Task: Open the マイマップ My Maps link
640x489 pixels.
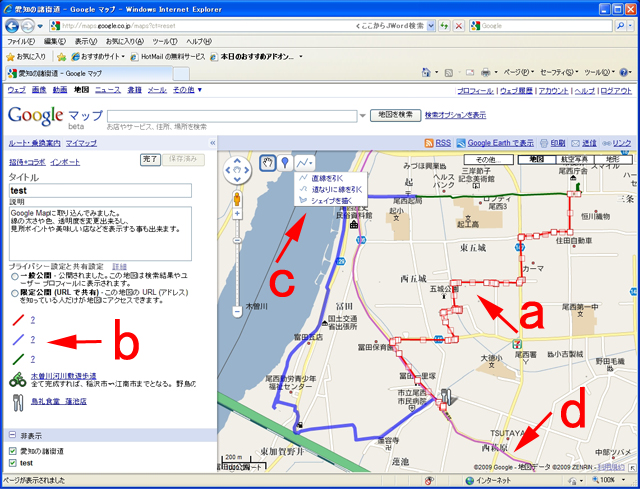Action: [x=82, y=143]
